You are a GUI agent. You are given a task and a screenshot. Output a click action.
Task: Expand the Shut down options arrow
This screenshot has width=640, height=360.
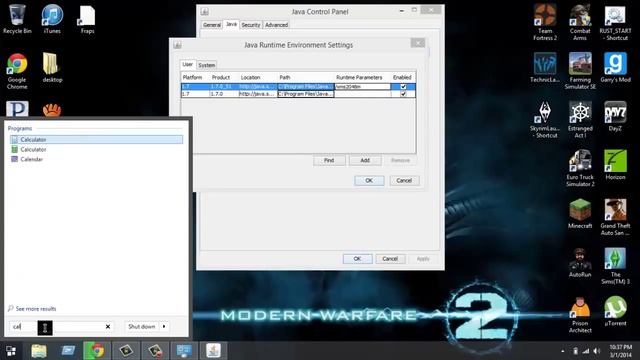tap(164, 327)
